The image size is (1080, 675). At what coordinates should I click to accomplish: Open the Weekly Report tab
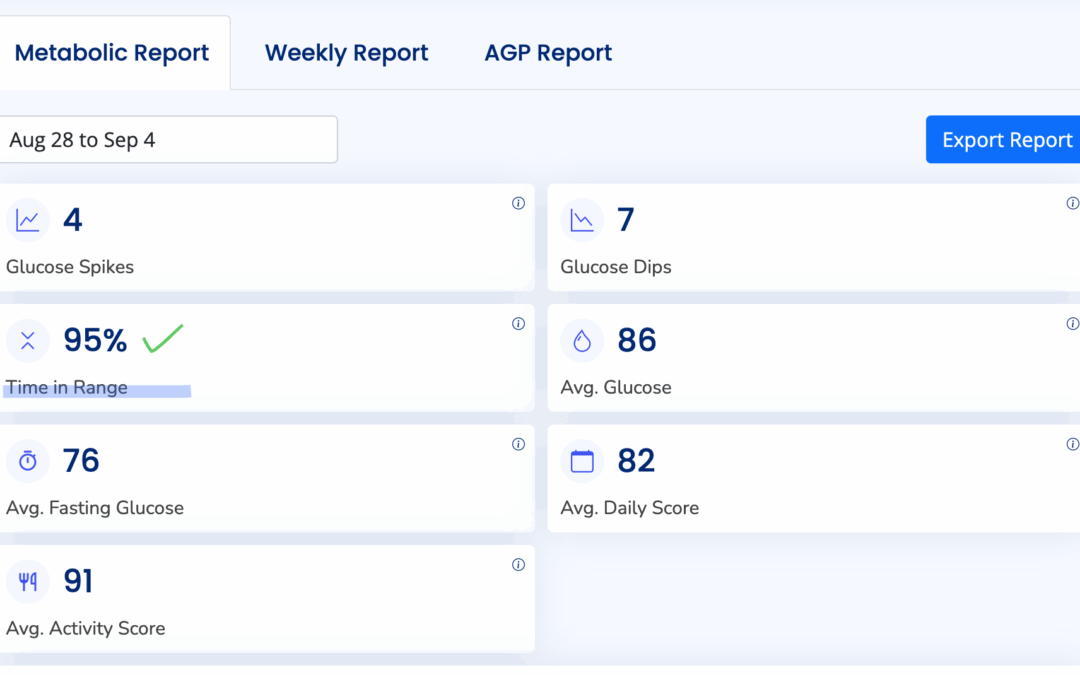[x=346, y=53]
